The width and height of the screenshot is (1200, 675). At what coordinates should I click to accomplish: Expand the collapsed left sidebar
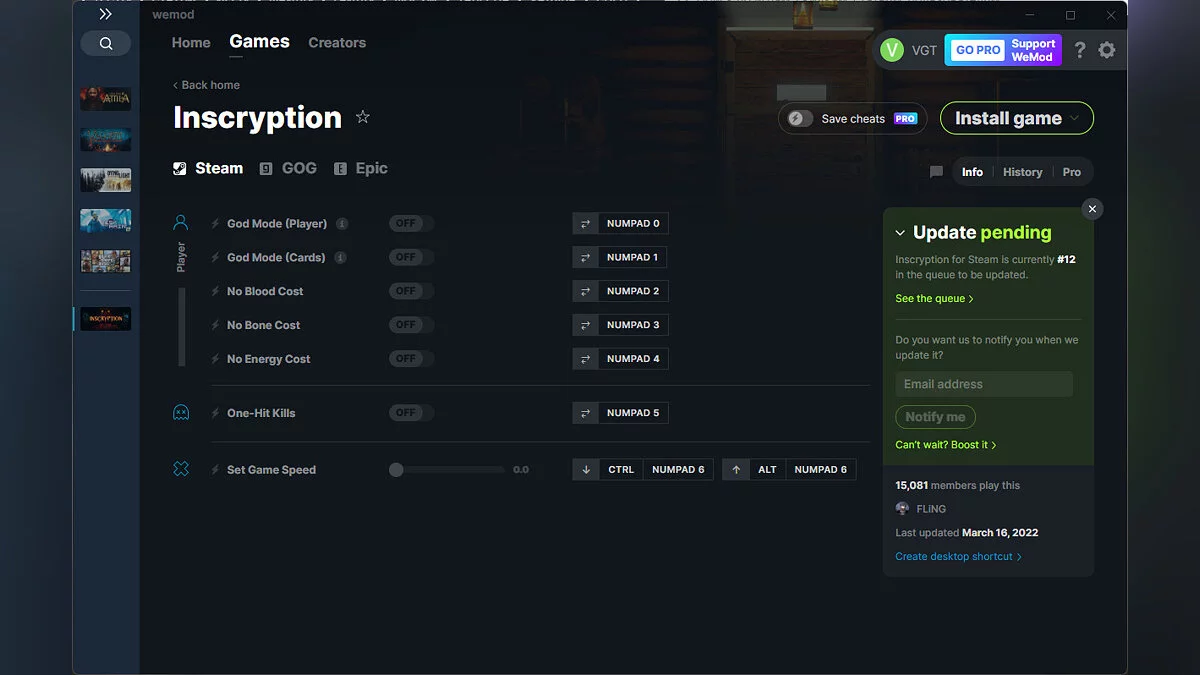click(103, 14)
